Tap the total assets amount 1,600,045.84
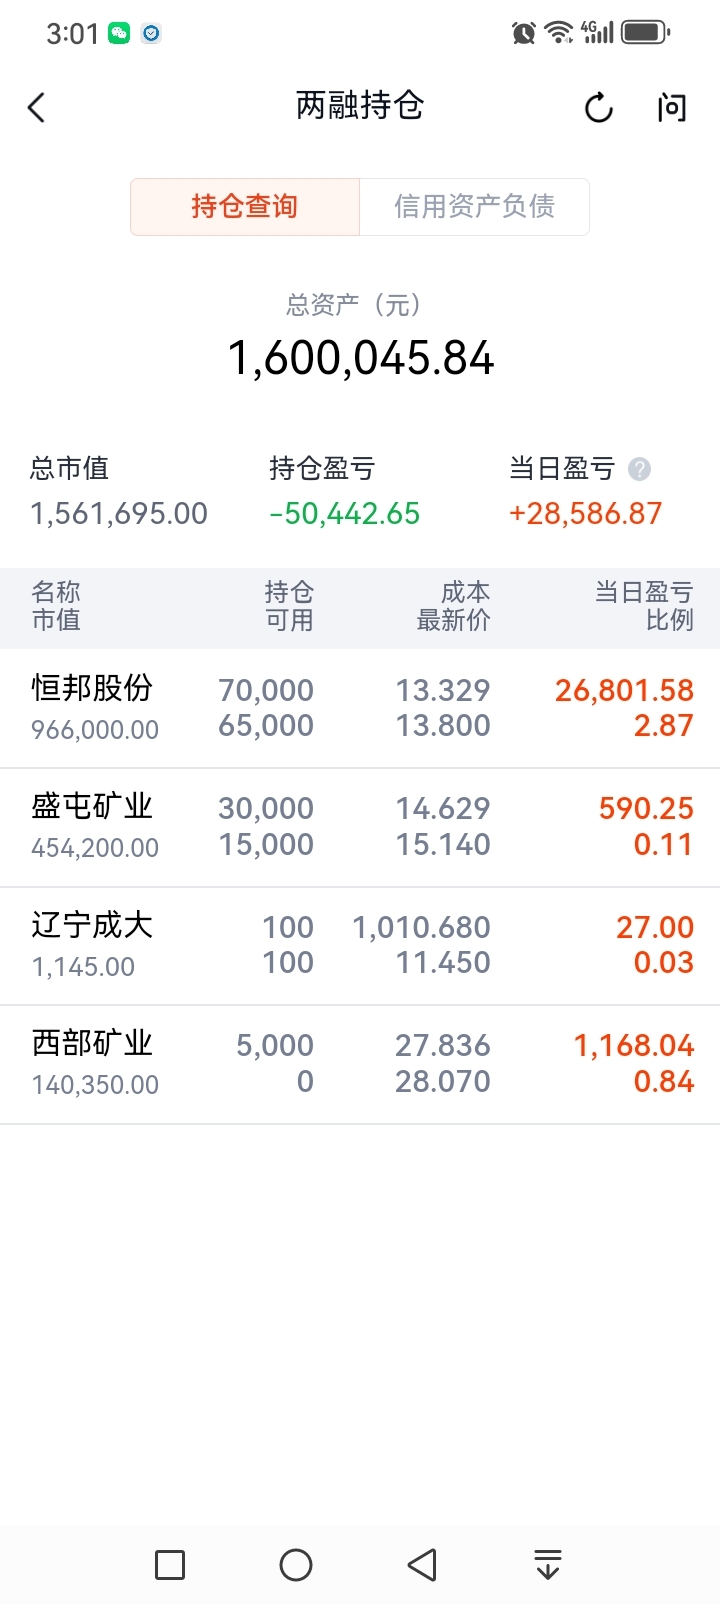 point(361,358)
